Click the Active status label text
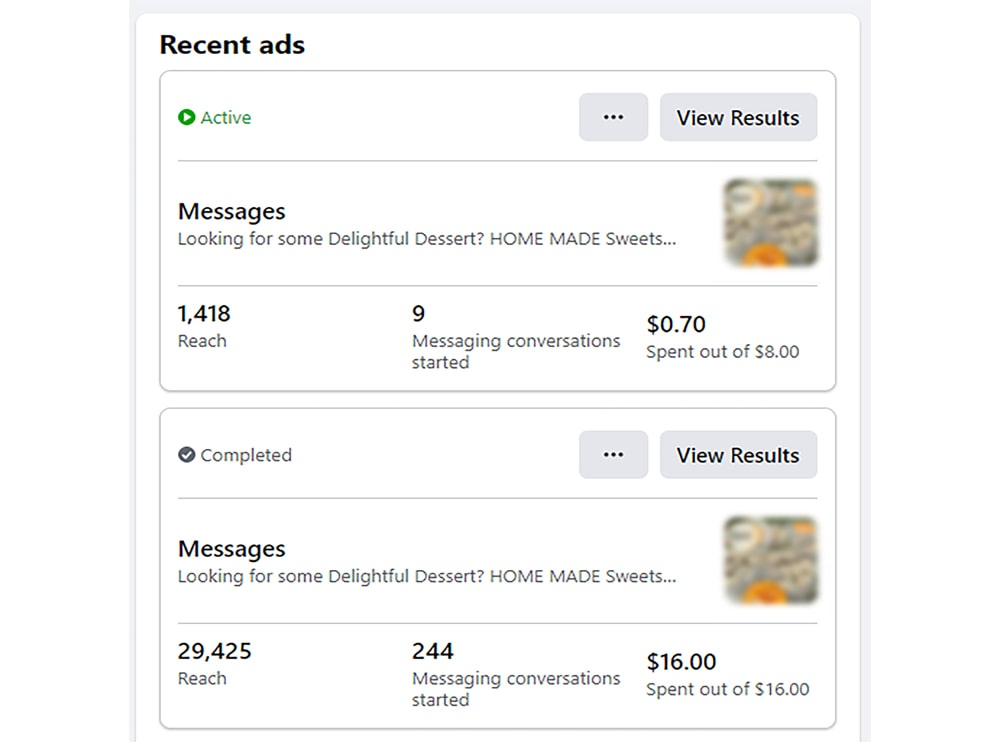 pyautogui.click(x=226, y=117)
